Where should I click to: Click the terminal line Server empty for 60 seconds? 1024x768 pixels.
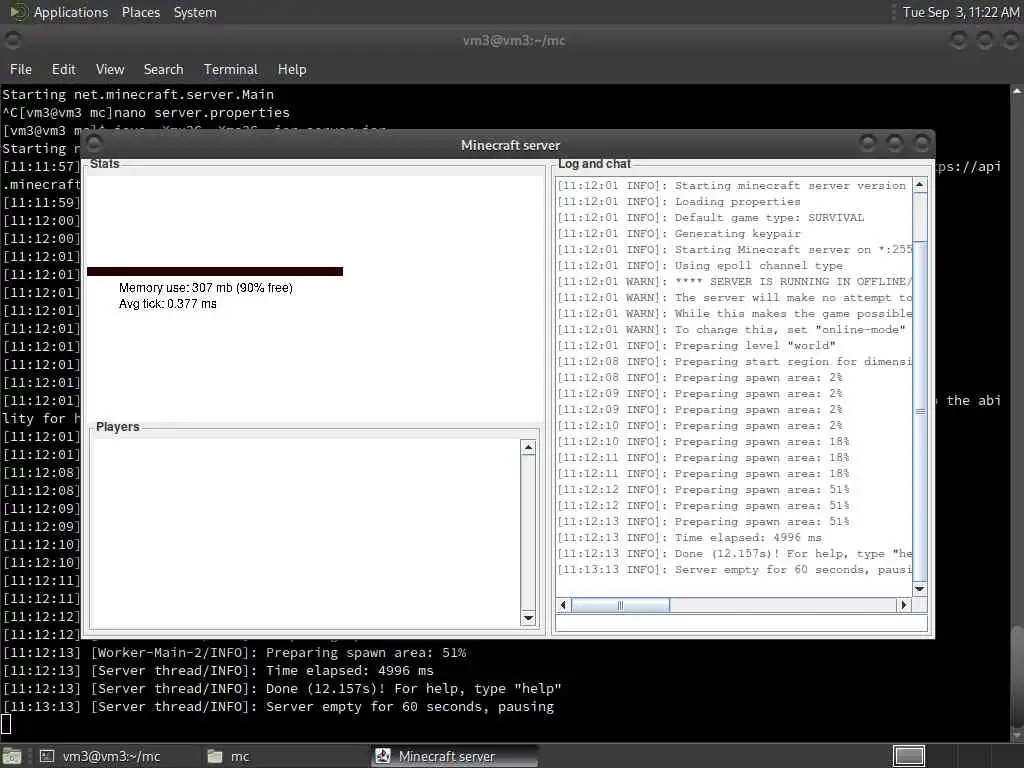[278, 707]
